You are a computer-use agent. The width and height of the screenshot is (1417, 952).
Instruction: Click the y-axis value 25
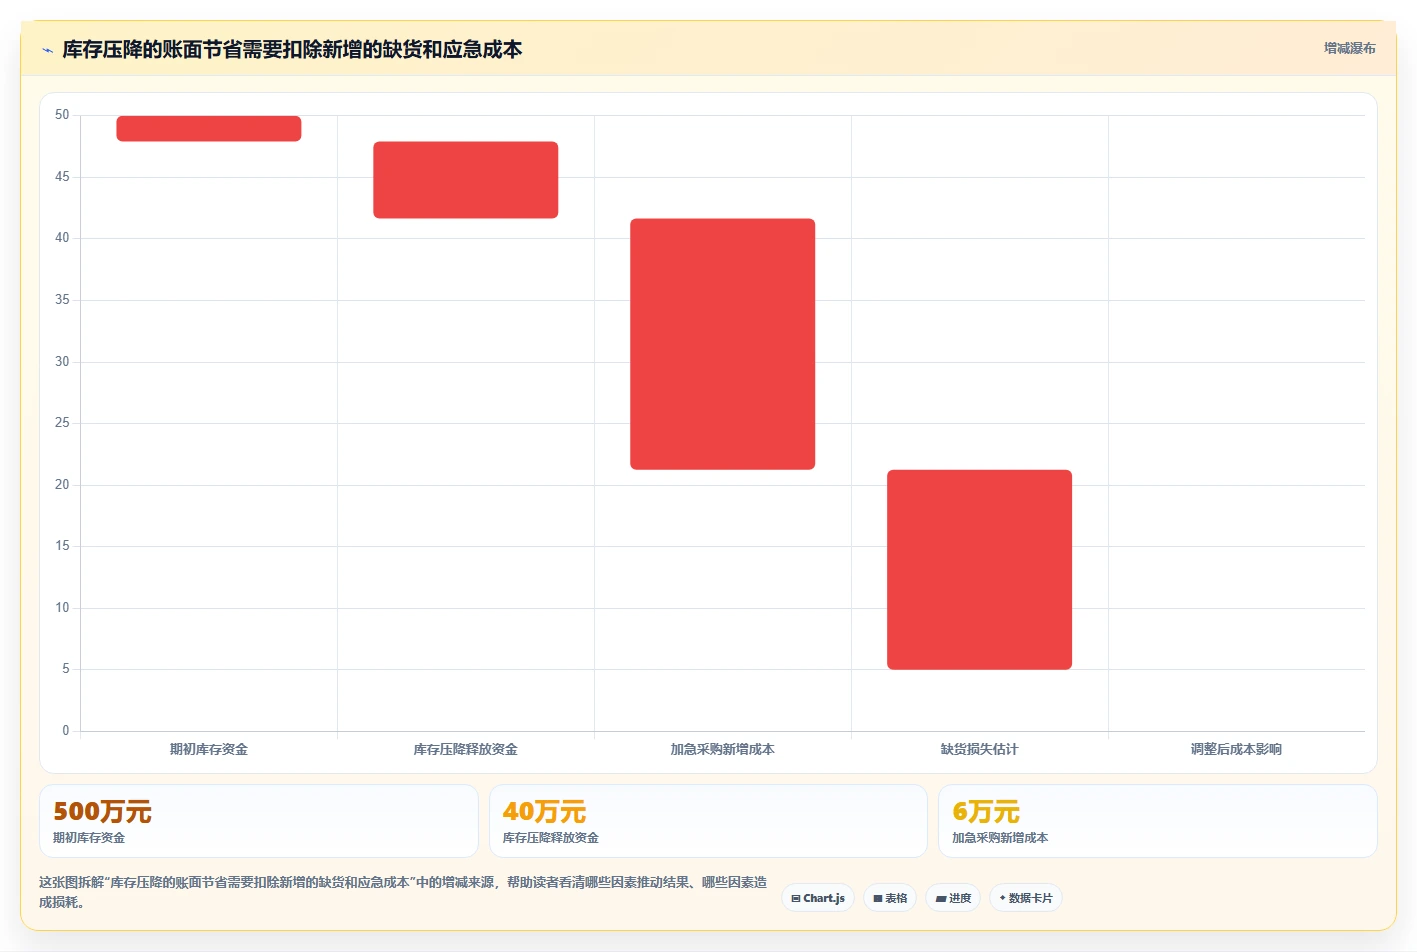point(62,423)
